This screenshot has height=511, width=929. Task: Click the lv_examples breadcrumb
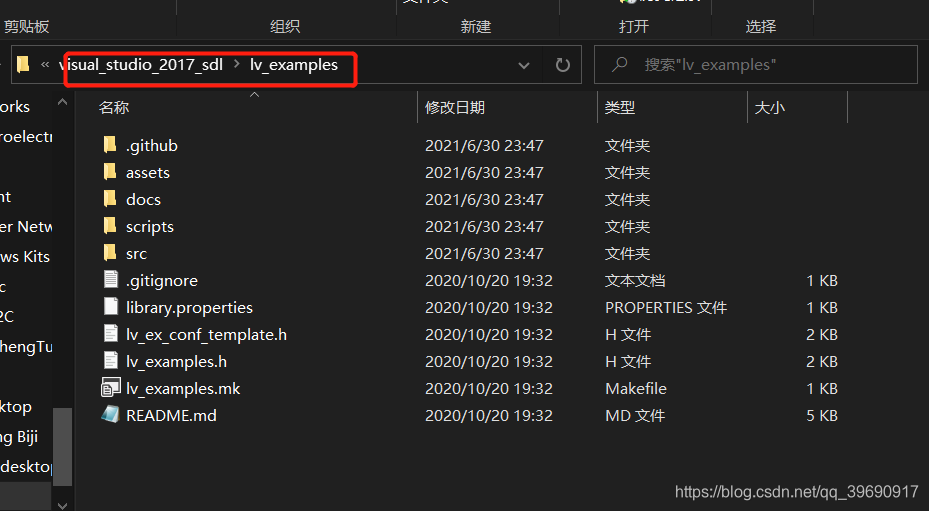tap(294, 65)
